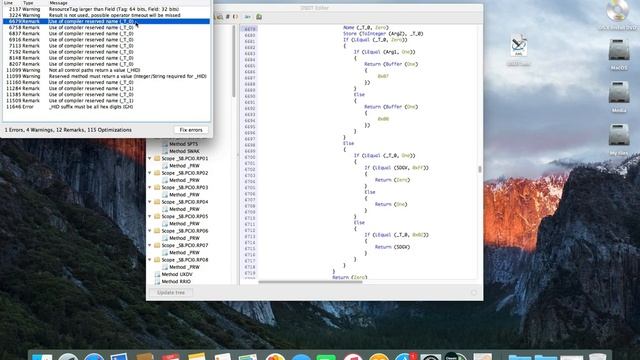
Task: Select line 7113 remark row
Action: pos(106,46)
